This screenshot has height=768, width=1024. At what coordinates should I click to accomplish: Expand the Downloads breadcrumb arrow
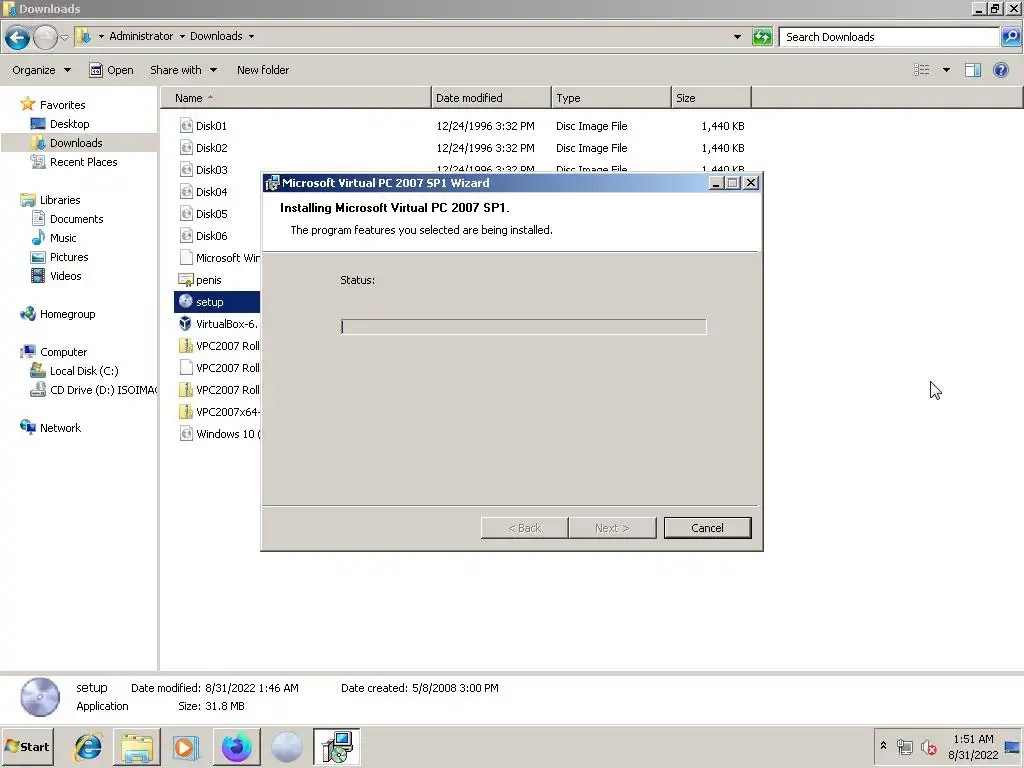coord(251,37)
